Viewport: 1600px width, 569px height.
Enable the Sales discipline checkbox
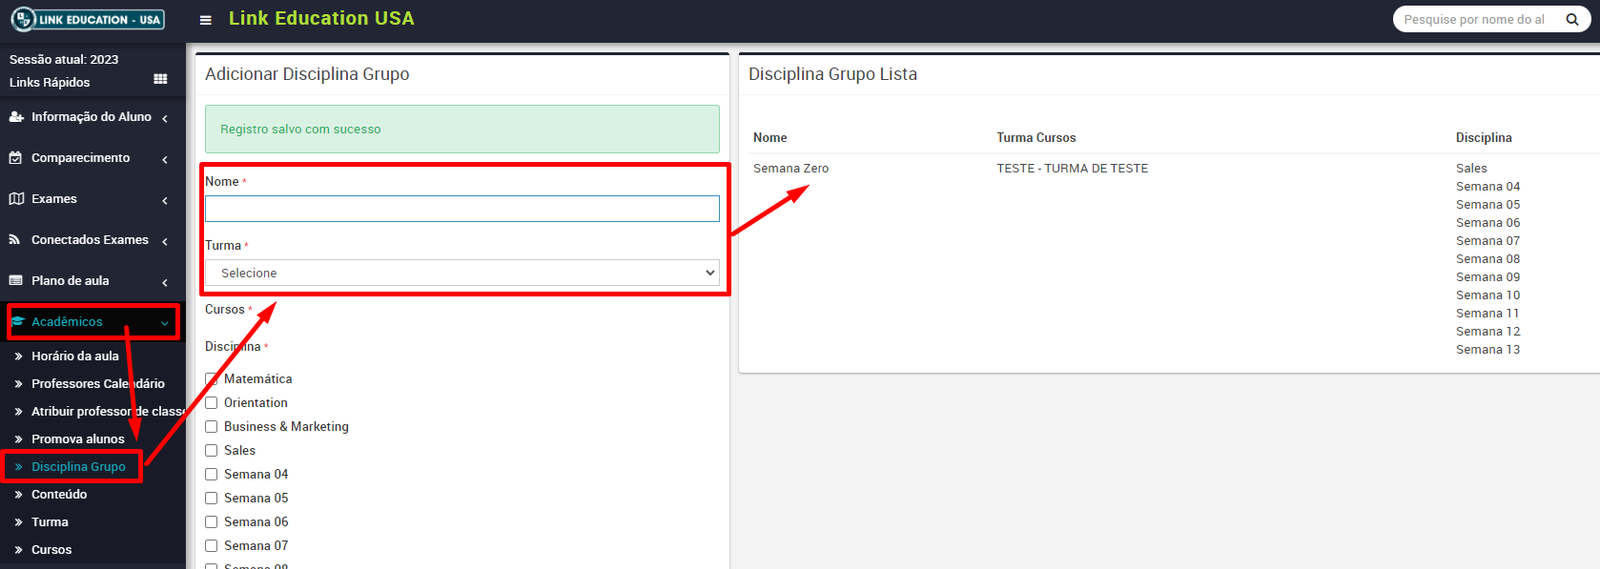pos(211,451)
